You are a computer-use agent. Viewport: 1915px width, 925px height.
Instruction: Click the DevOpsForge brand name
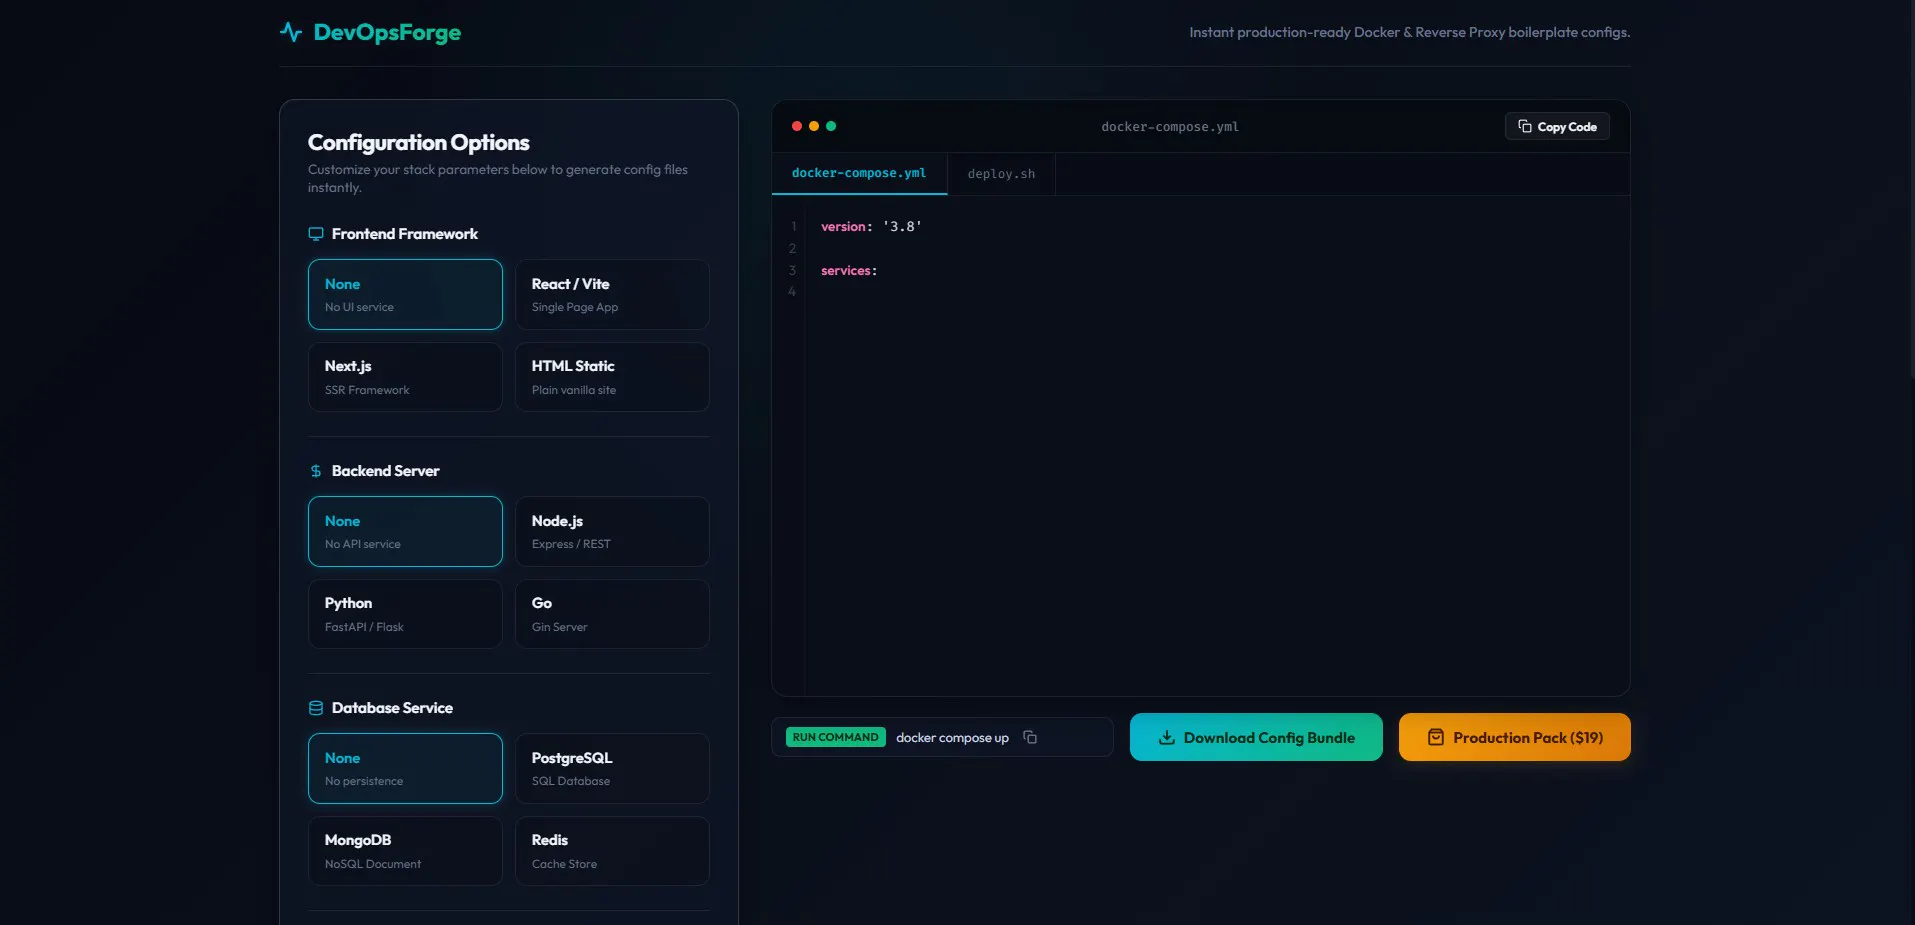point(387,32)
